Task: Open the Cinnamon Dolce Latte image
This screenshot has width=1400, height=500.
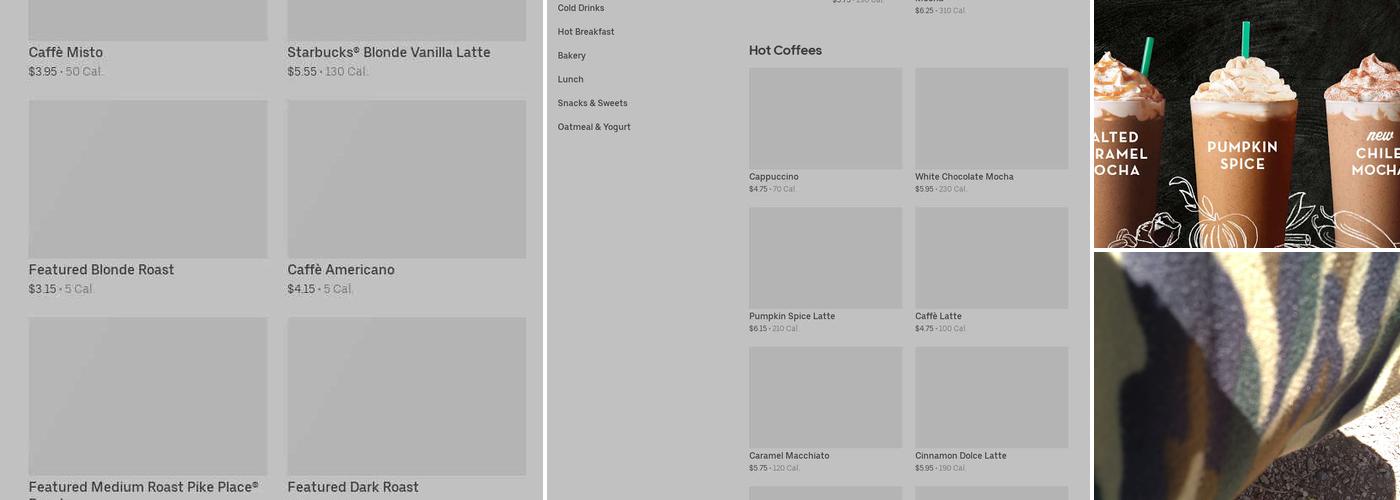Action: point(991,397)
